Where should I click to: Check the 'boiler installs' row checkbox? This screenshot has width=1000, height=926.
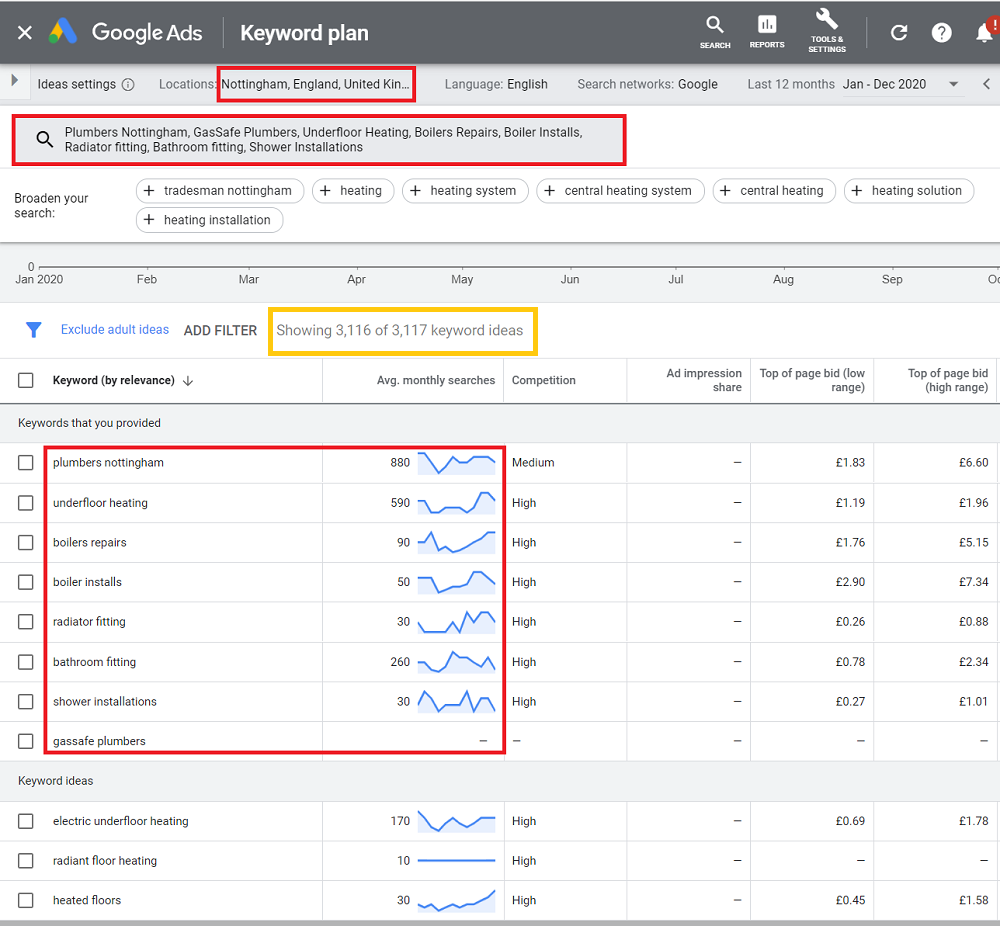[x=26, y=582]
